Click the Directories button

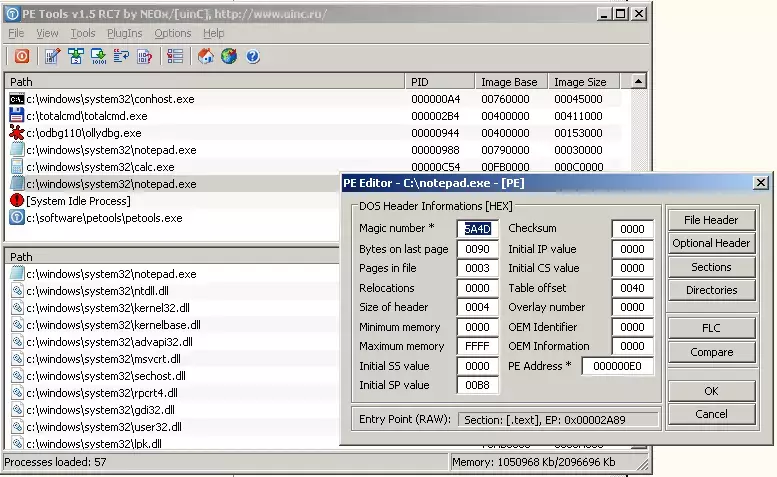[711, 290]
